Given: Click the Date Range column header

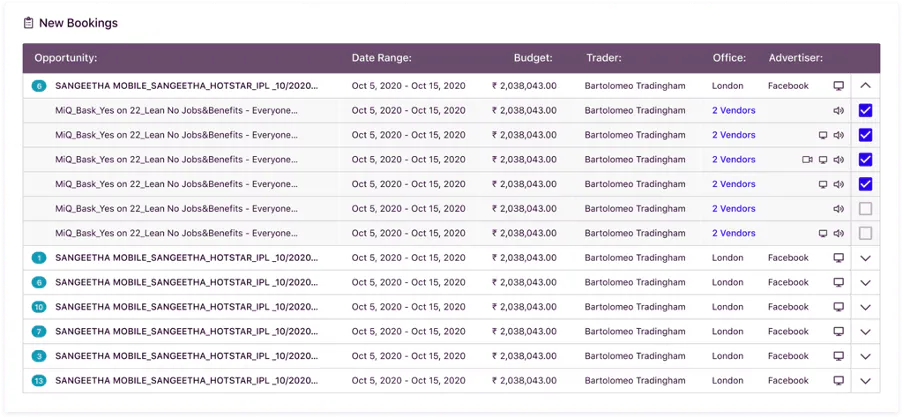Looking at the screenshot, I should click(x=382, y=58).
